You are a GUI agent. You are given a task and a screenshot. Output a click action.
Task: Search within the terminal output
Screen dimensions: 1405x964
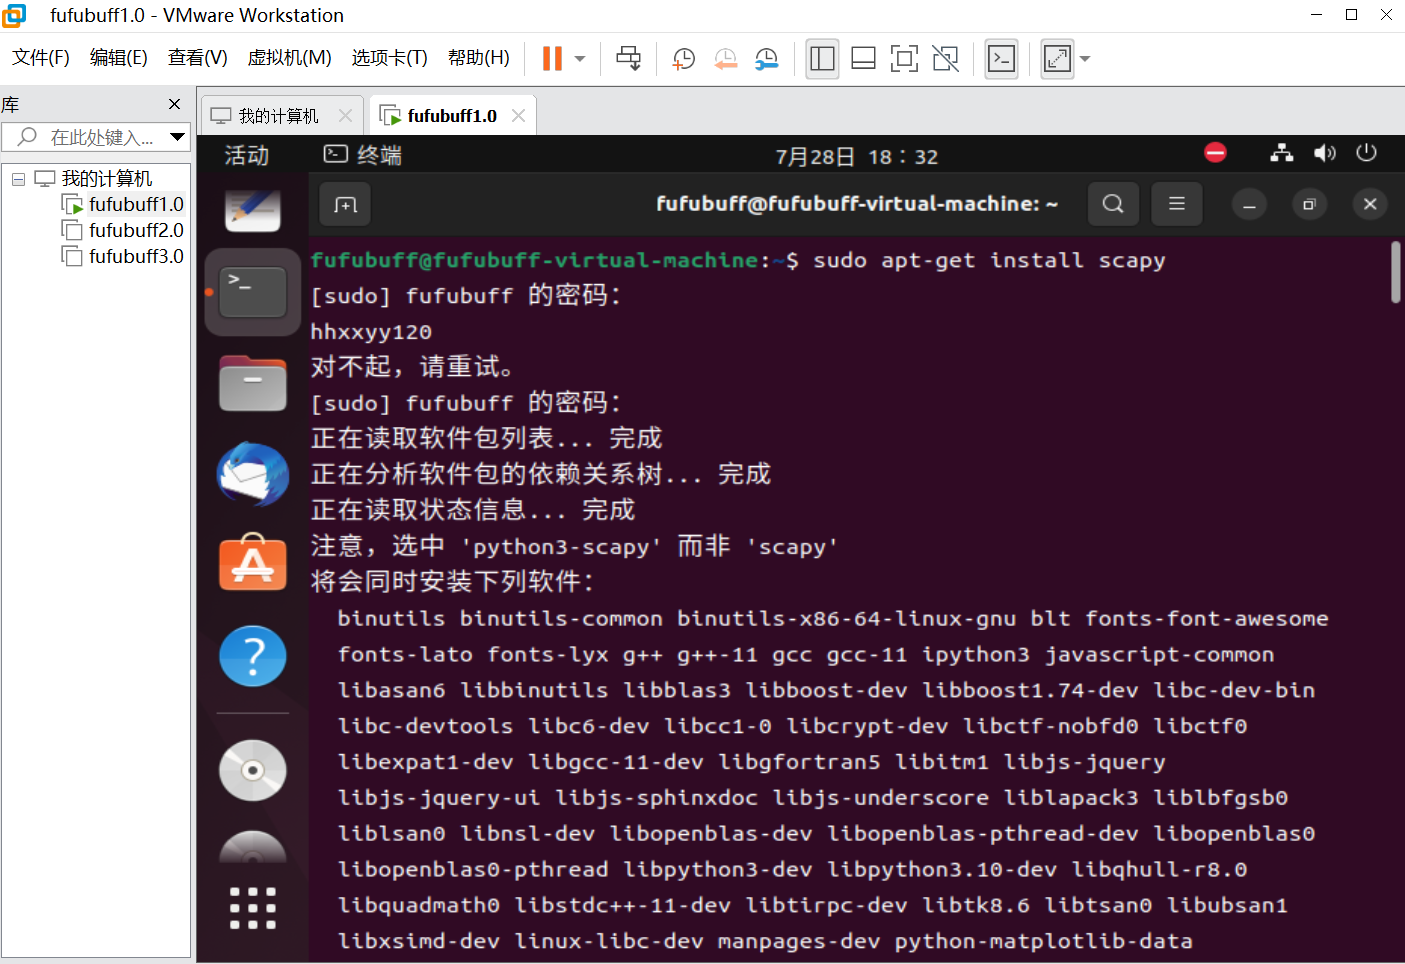[1113, 204]
